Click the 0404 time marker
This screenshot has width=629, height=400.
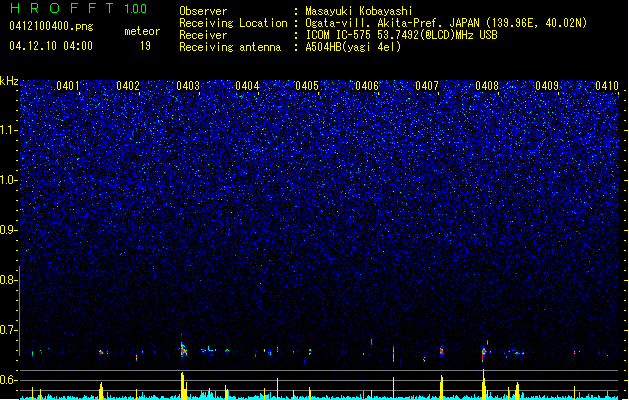coord(247,86)
